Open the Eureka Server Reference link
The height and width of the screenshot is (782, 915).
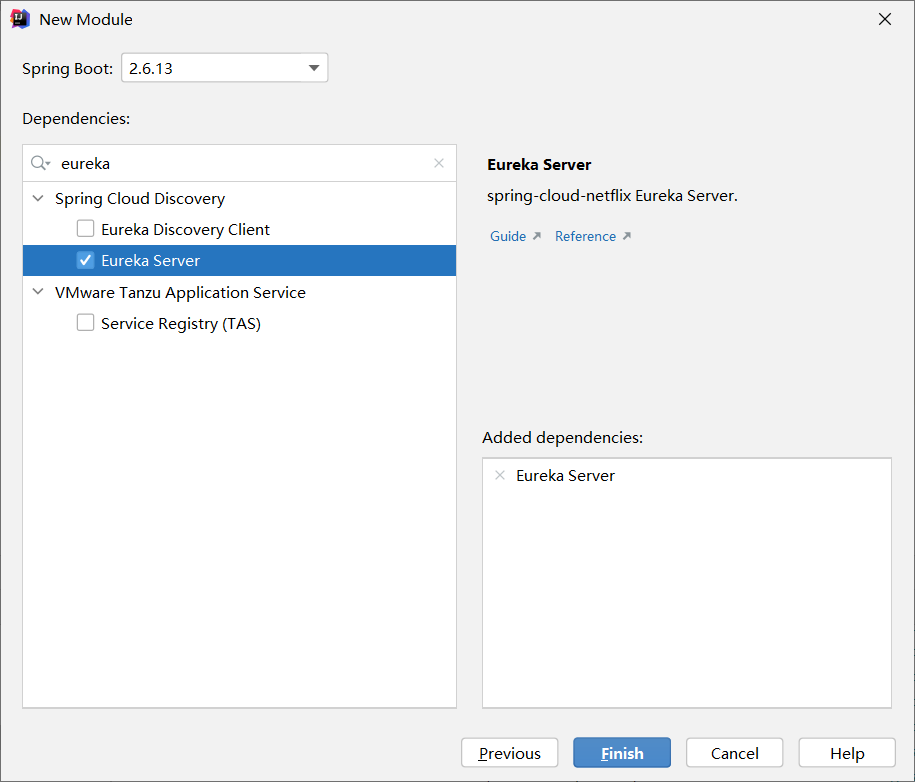coord(593,236)
